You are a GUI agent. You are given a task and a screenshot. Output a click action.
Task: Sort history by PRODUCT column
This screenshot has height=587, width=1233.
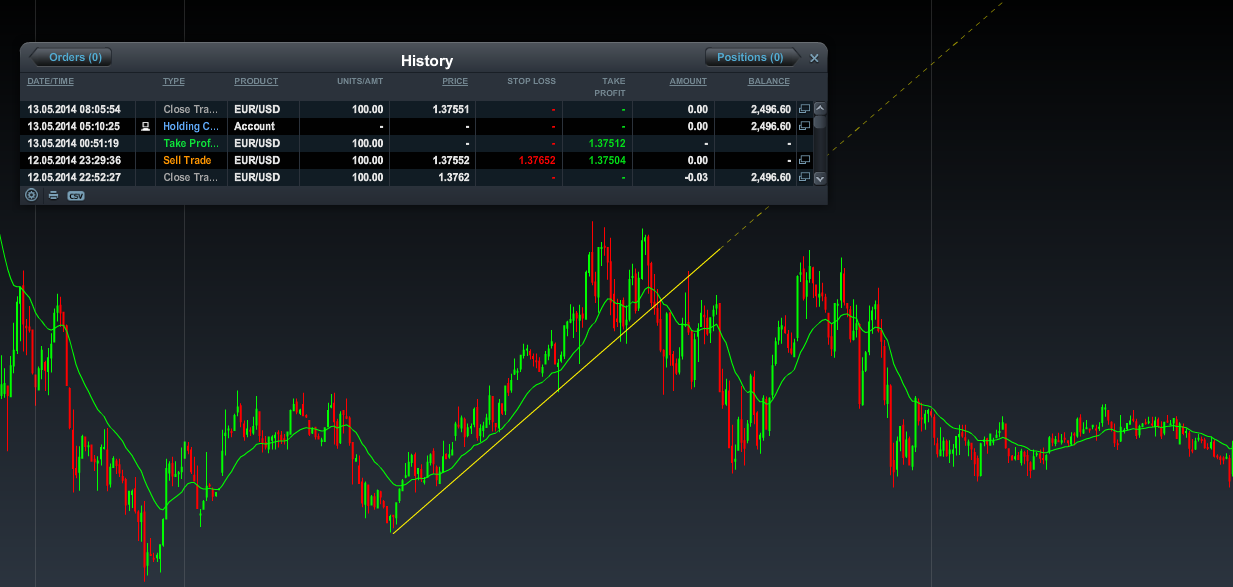(x=256, y=81)
